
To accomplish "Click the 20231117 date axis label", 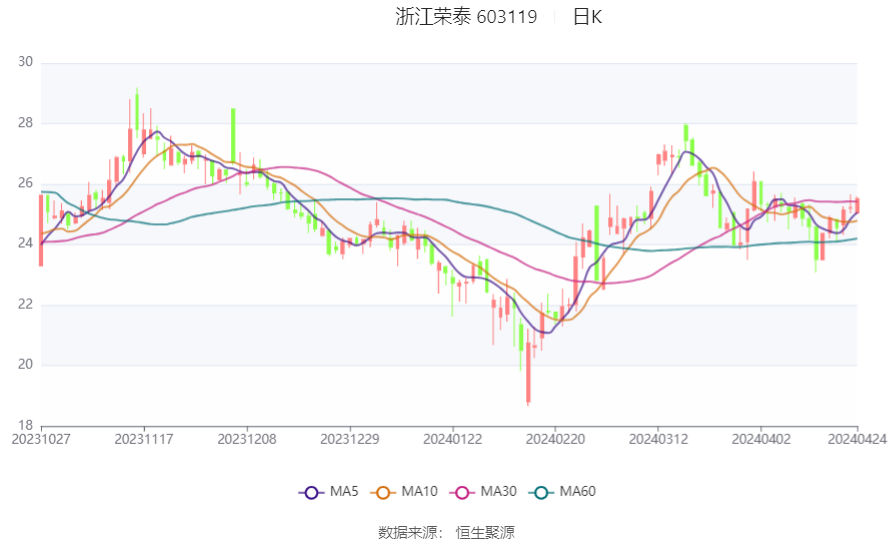I will click(x=144, y=438).
